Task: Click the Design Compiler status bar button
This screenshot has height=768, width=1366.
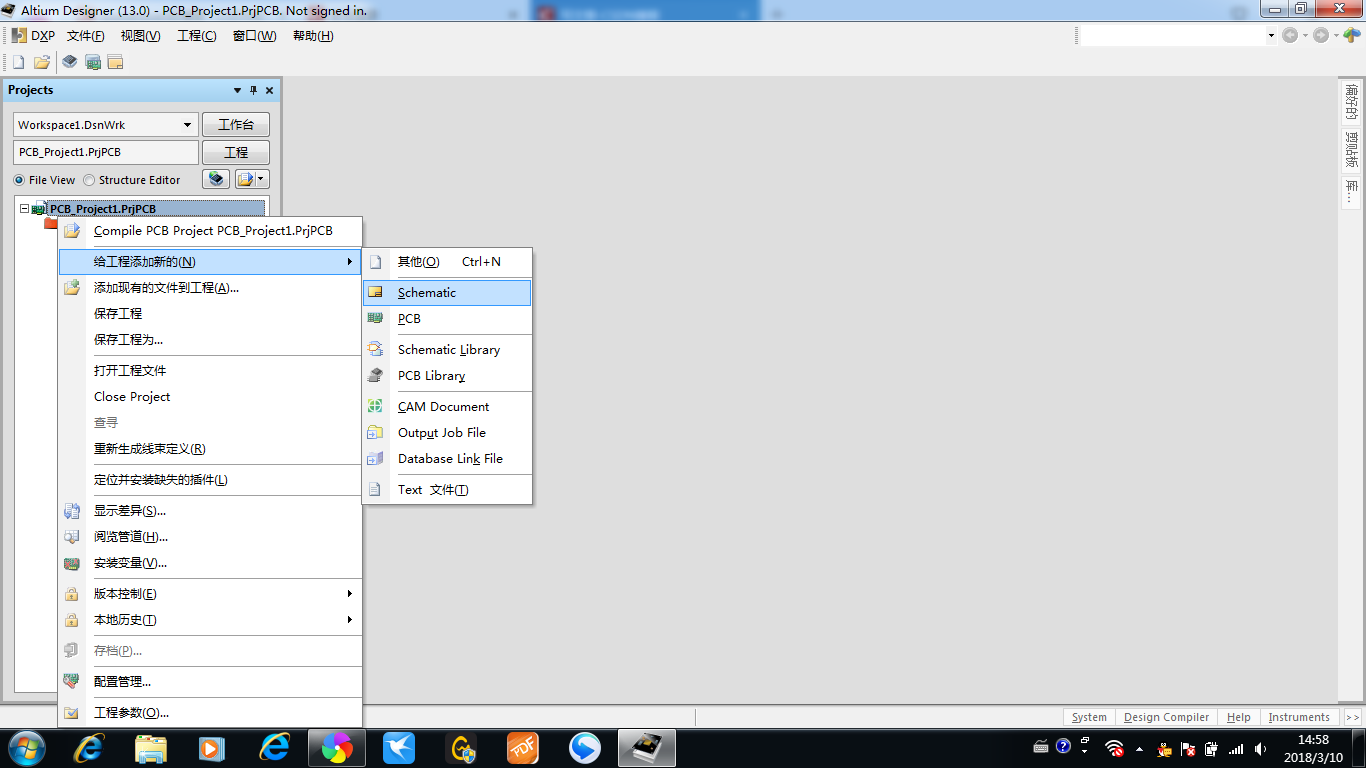Action: [x=1167, y=717]
